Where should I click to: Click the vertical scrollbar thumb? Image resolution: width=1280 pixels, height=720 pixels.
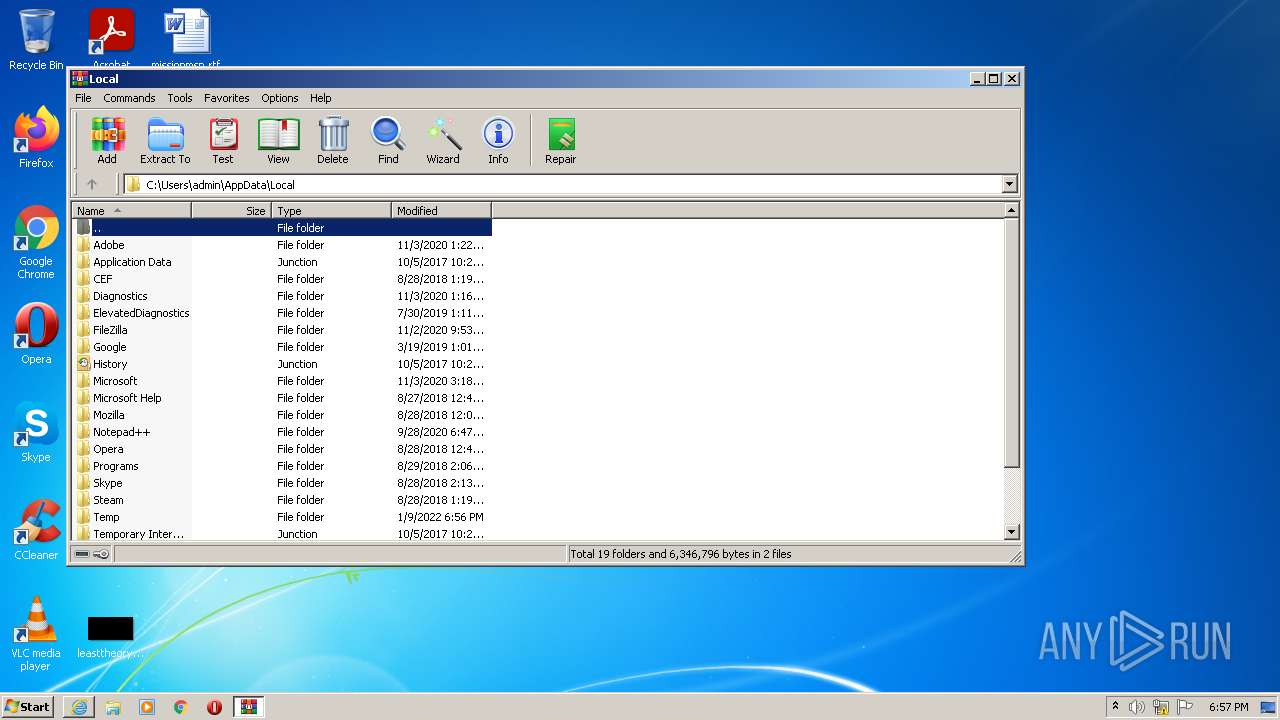tap(1011, 343)
